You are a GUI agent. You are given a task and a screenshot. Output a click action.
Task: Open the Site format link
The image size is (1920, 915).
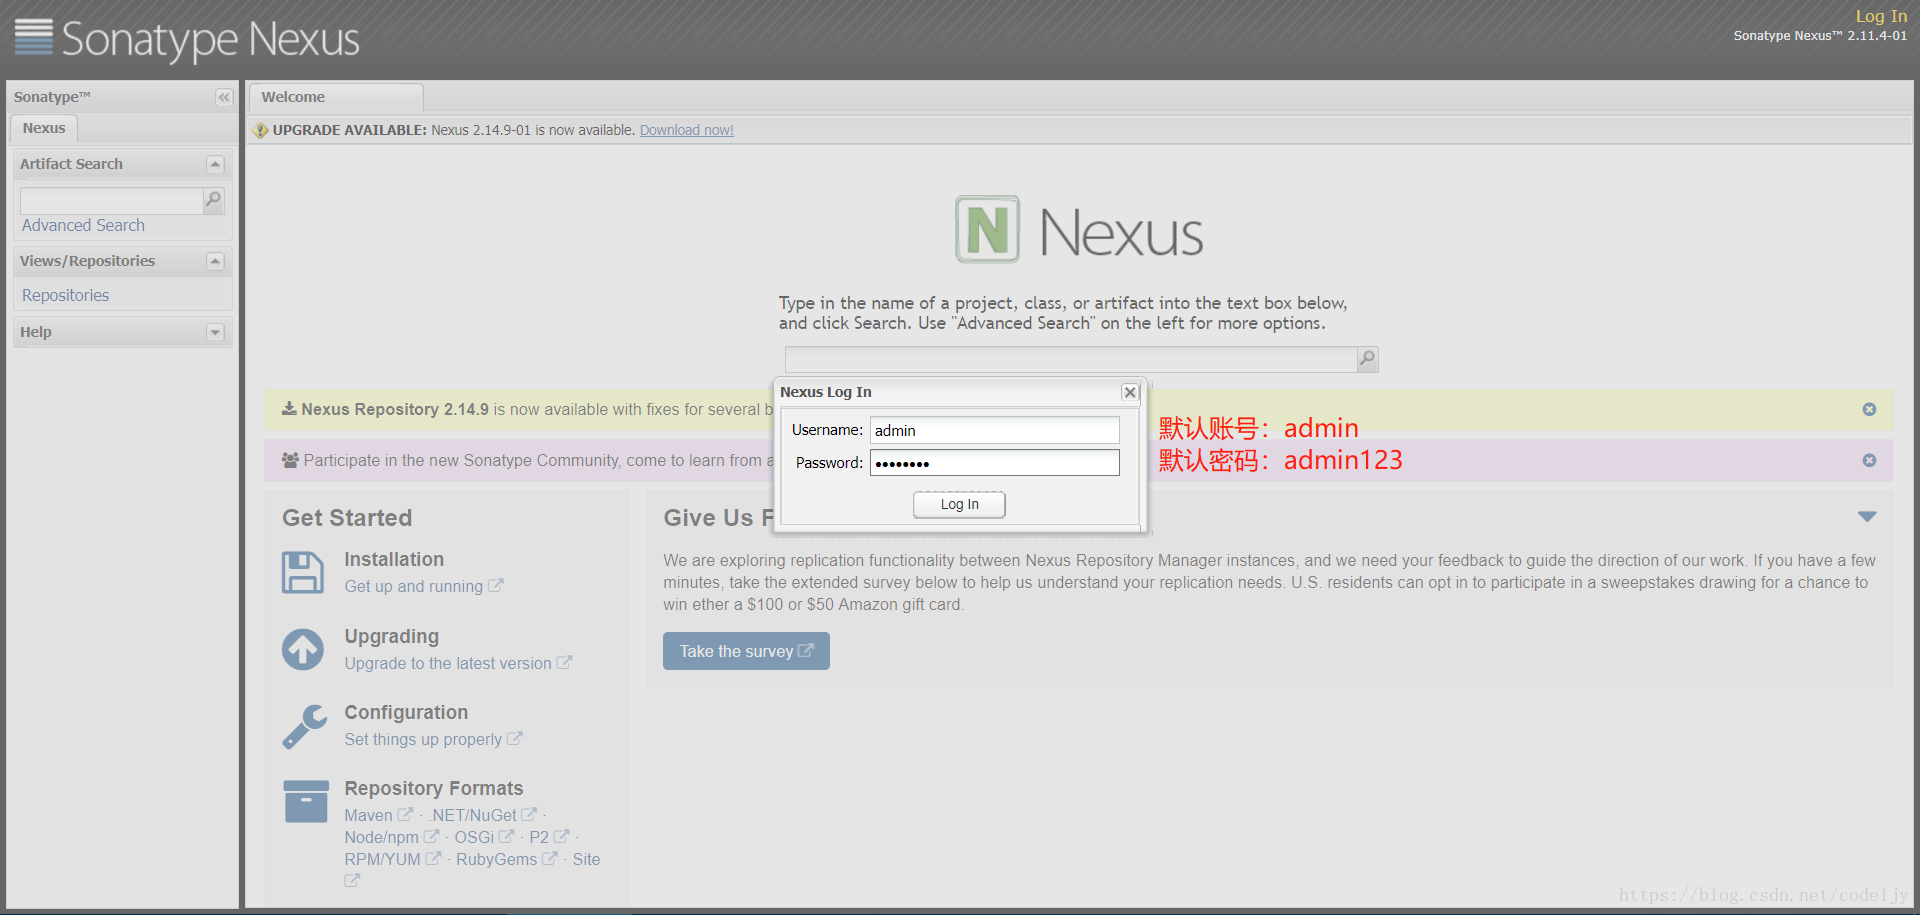pyautogui.click(x=586, y=860)
